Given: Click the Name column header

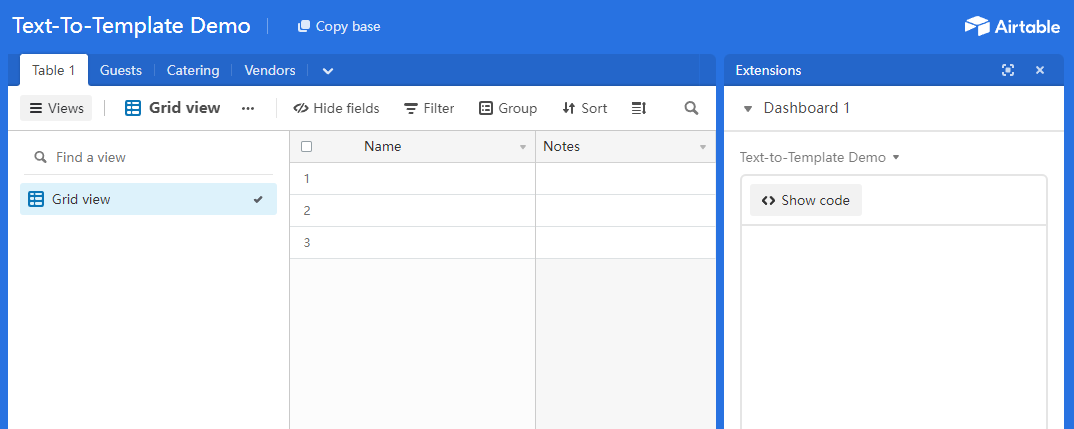Looking at the screenshot, I should coord(412,147).
